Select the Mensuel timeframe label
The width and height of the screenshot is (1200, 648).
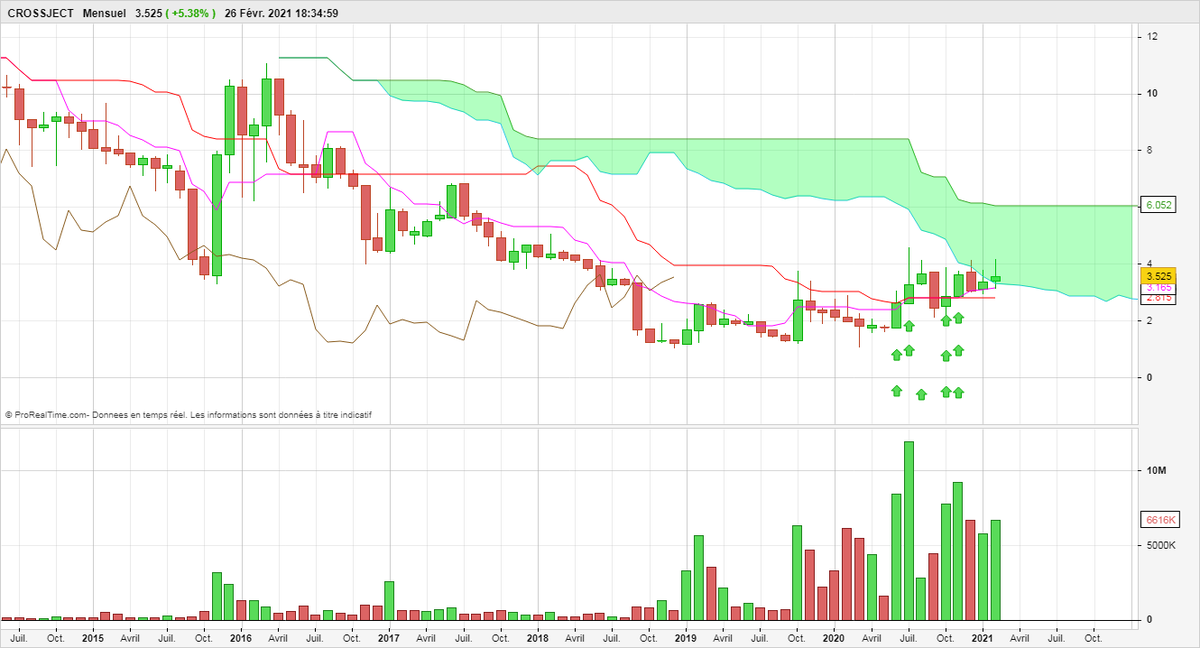(x=105, y=13)
